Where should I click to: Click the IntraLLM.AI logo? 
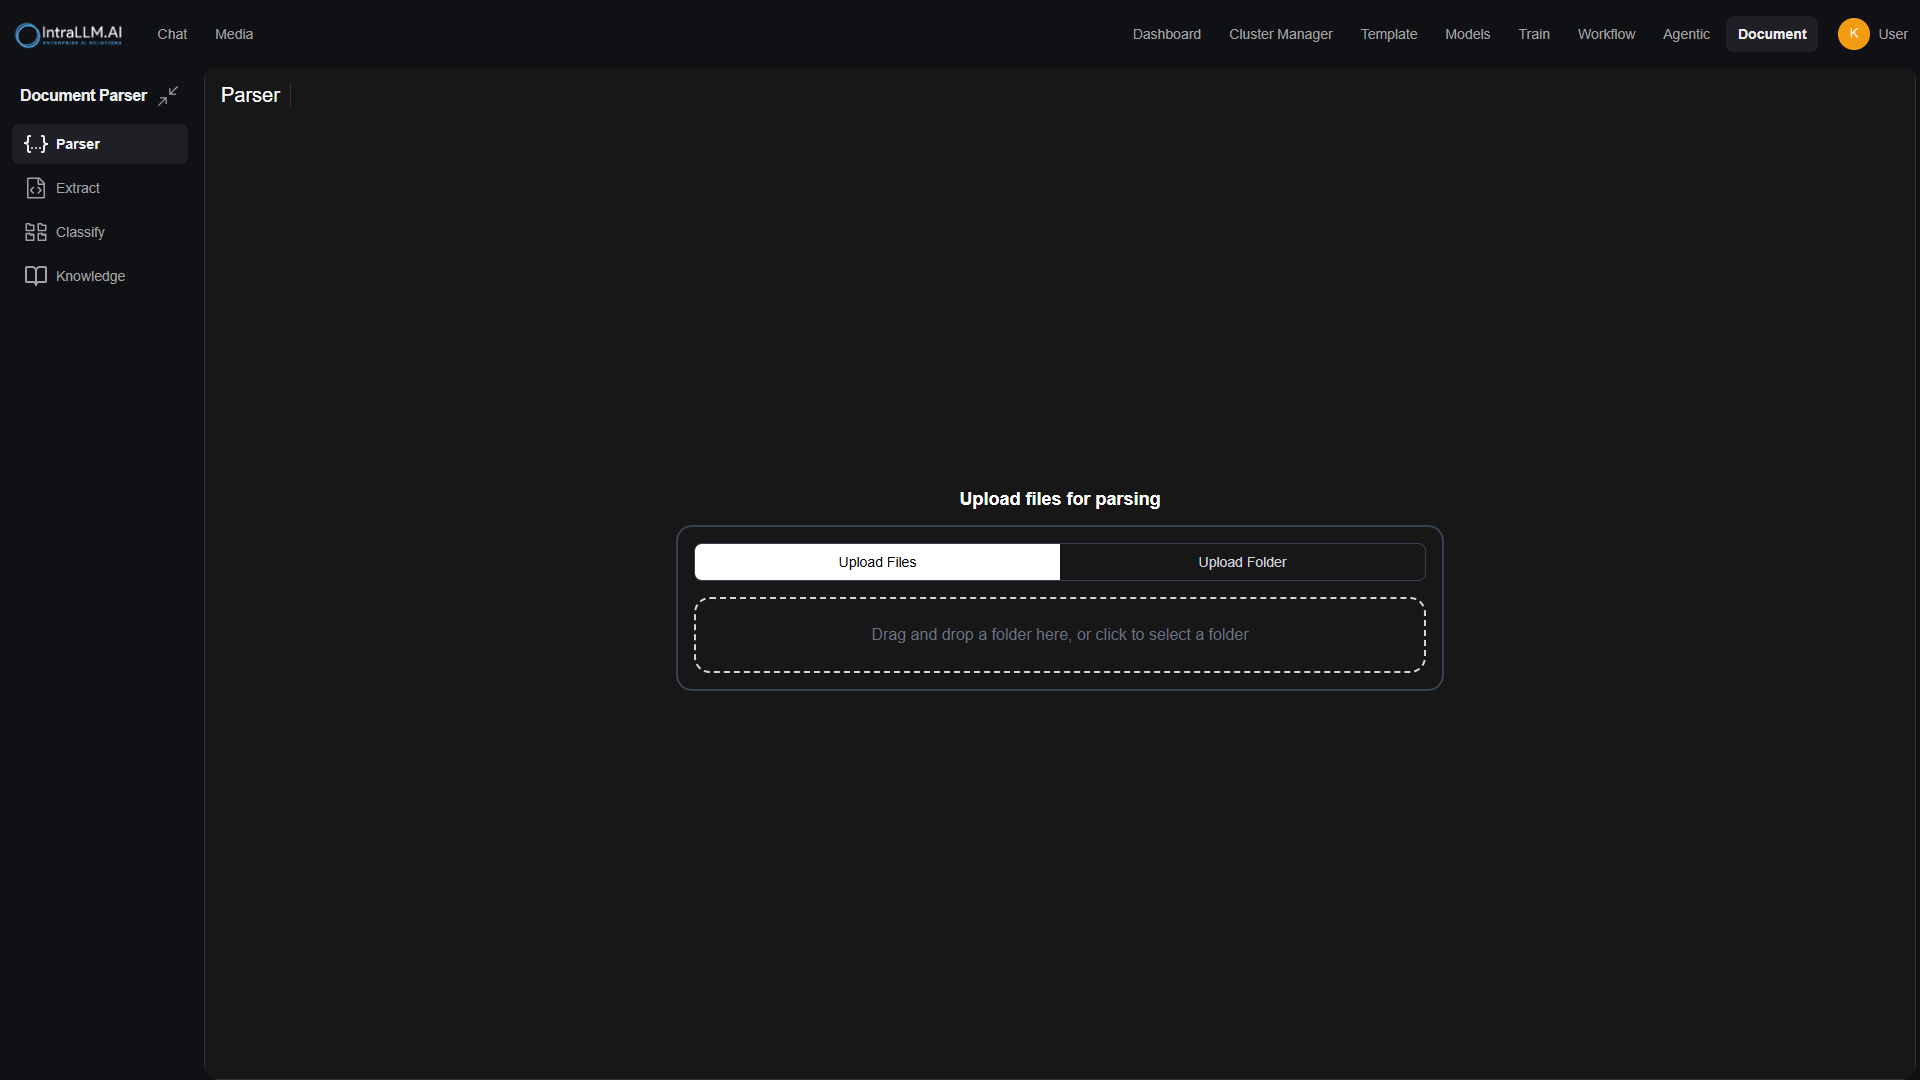[69, 35]
